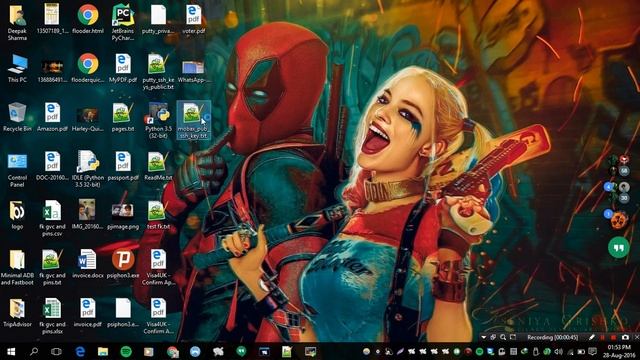Select the IMG_20160... photo thumbnail
The image size is (640, 360).
pos(87,211)
